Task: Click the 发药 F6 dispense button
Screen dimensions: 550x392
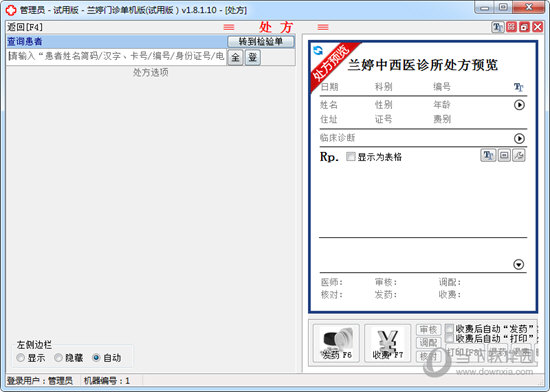Action: point(336,343)
